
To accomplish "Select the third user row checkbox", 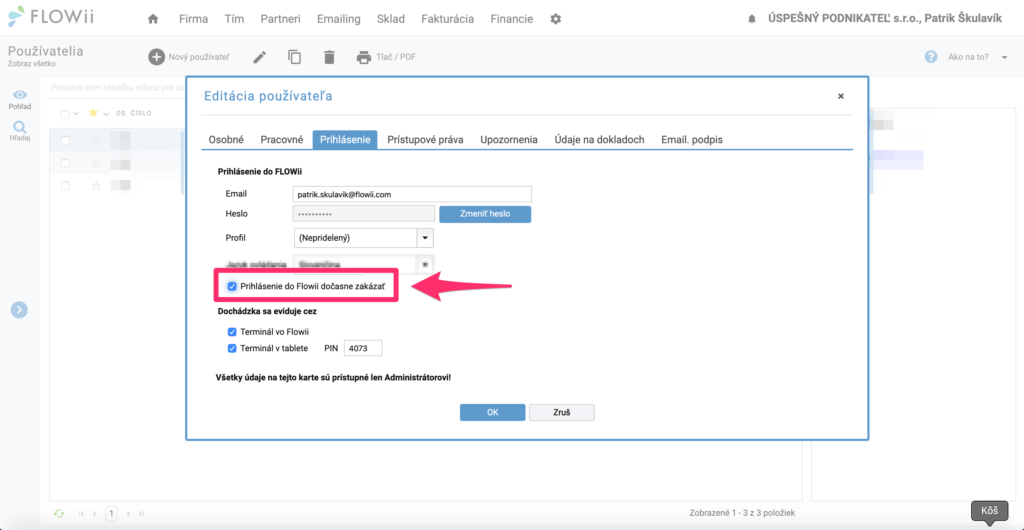I will 65,186.
